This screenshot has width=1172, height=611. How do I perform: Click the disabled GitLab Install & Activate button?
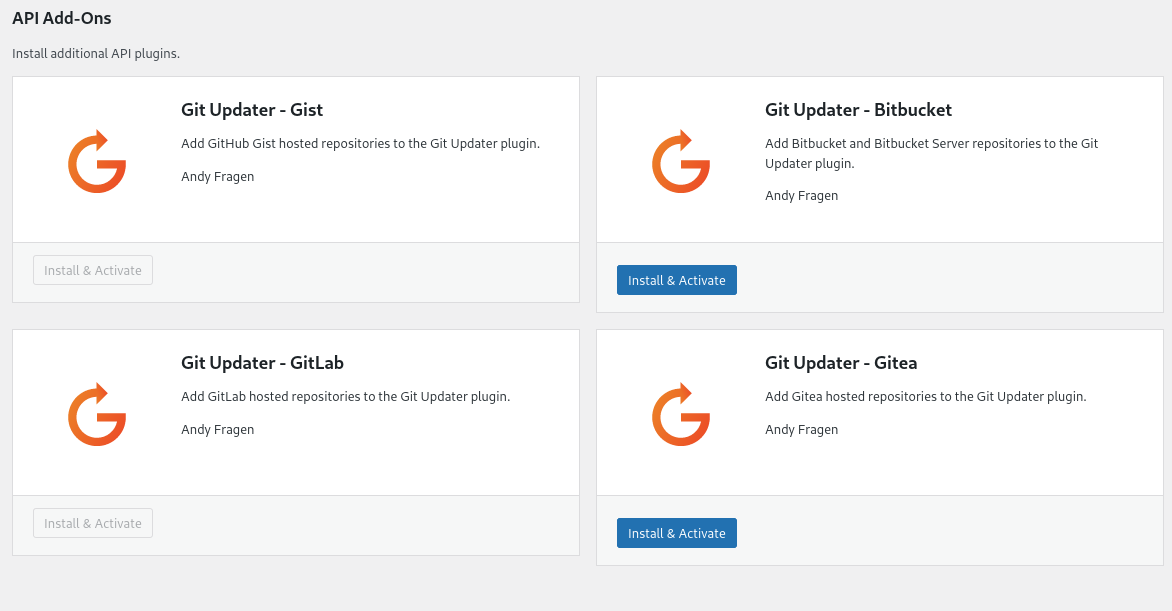92,522
